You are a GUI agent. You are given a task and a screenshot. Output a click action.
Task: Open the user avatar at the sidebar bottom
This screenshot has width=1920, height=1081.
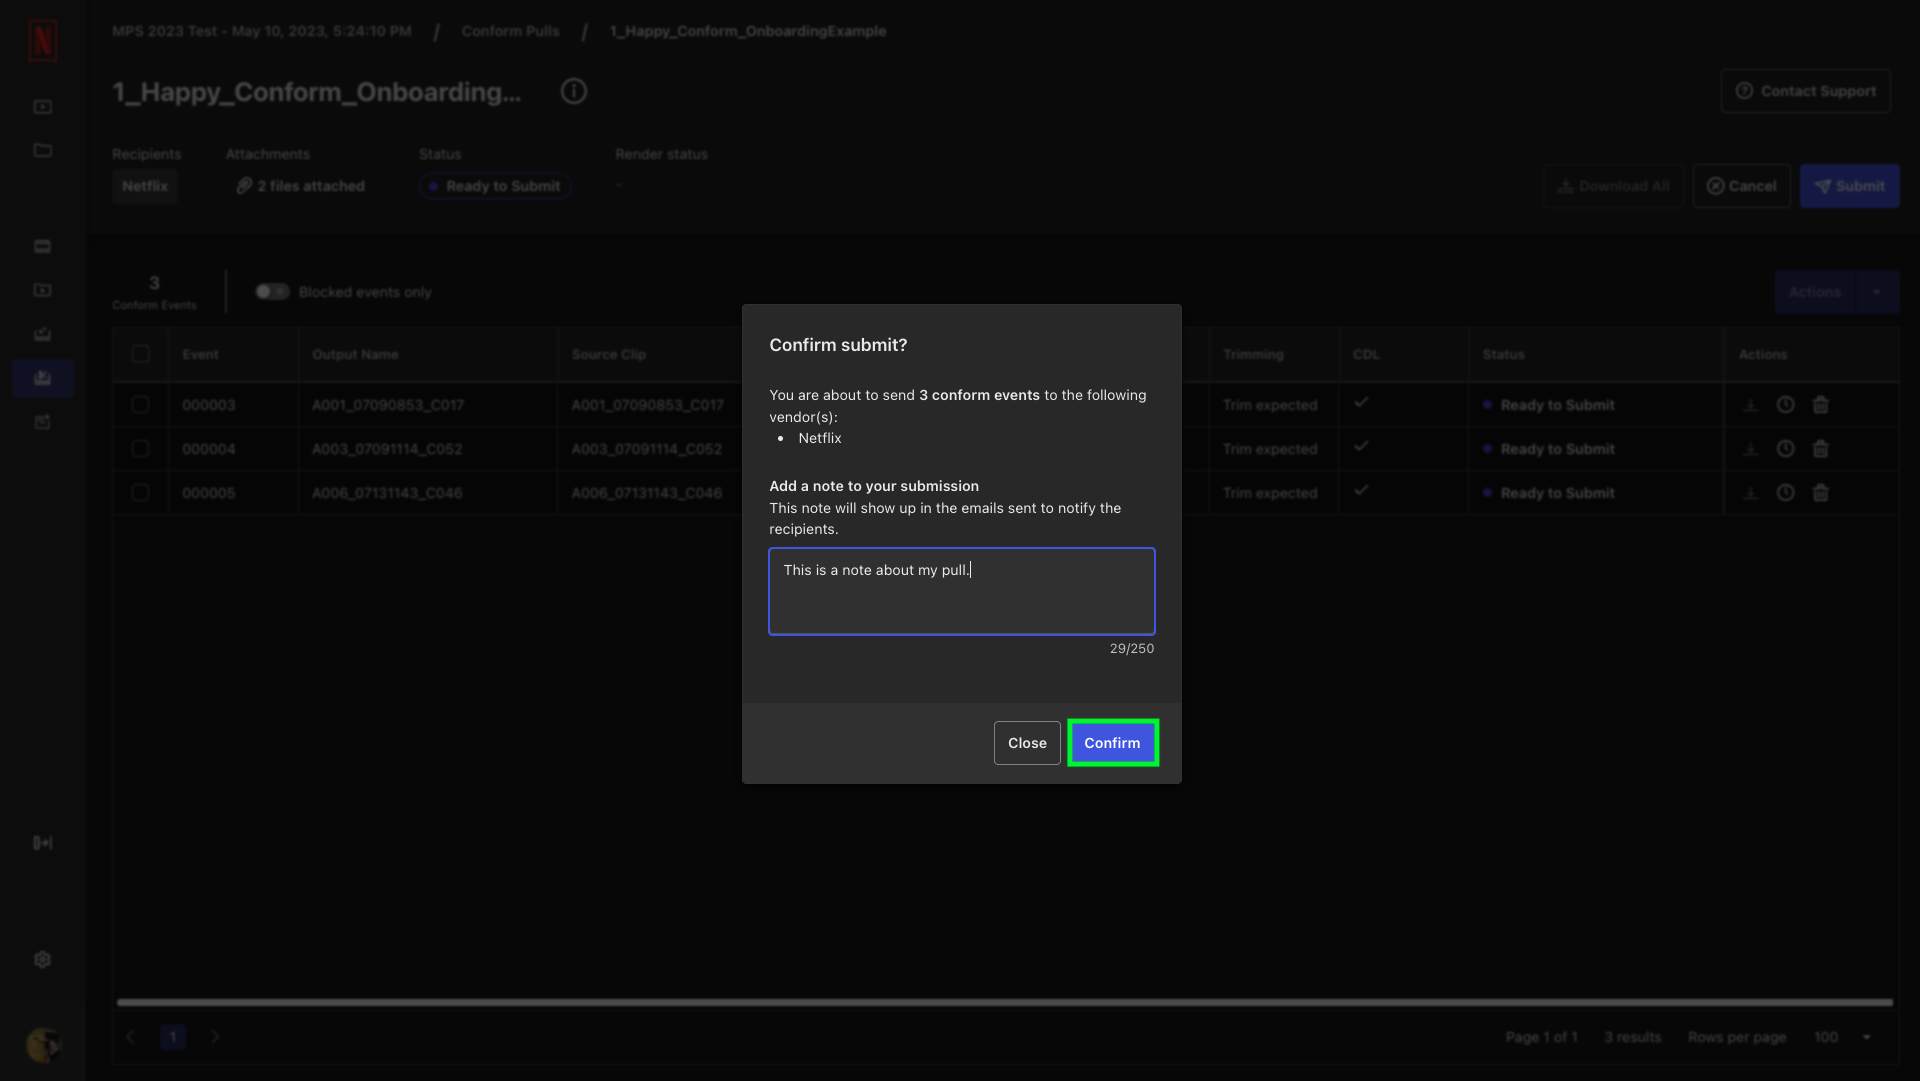coord(43,1046)
